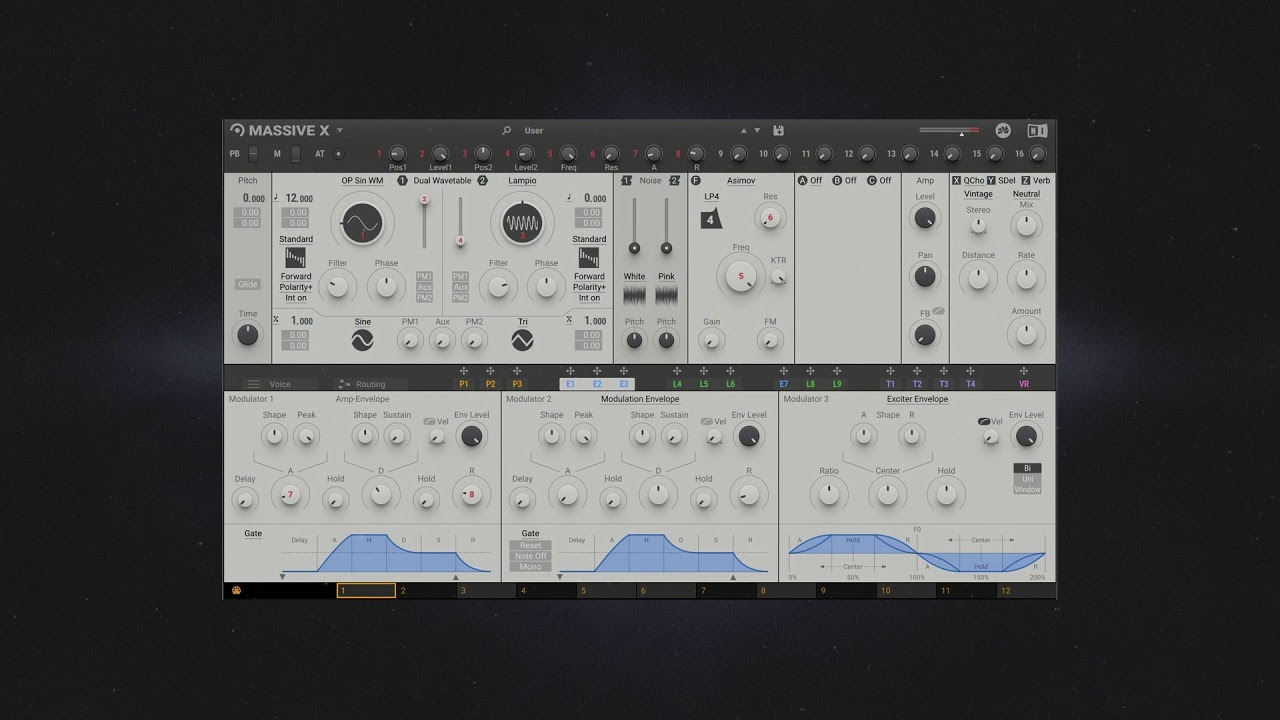Viewport: 1280px width, 720px height.
Task: Toggle oscillator 1 PM1 routing button
Action: [425, 276]
